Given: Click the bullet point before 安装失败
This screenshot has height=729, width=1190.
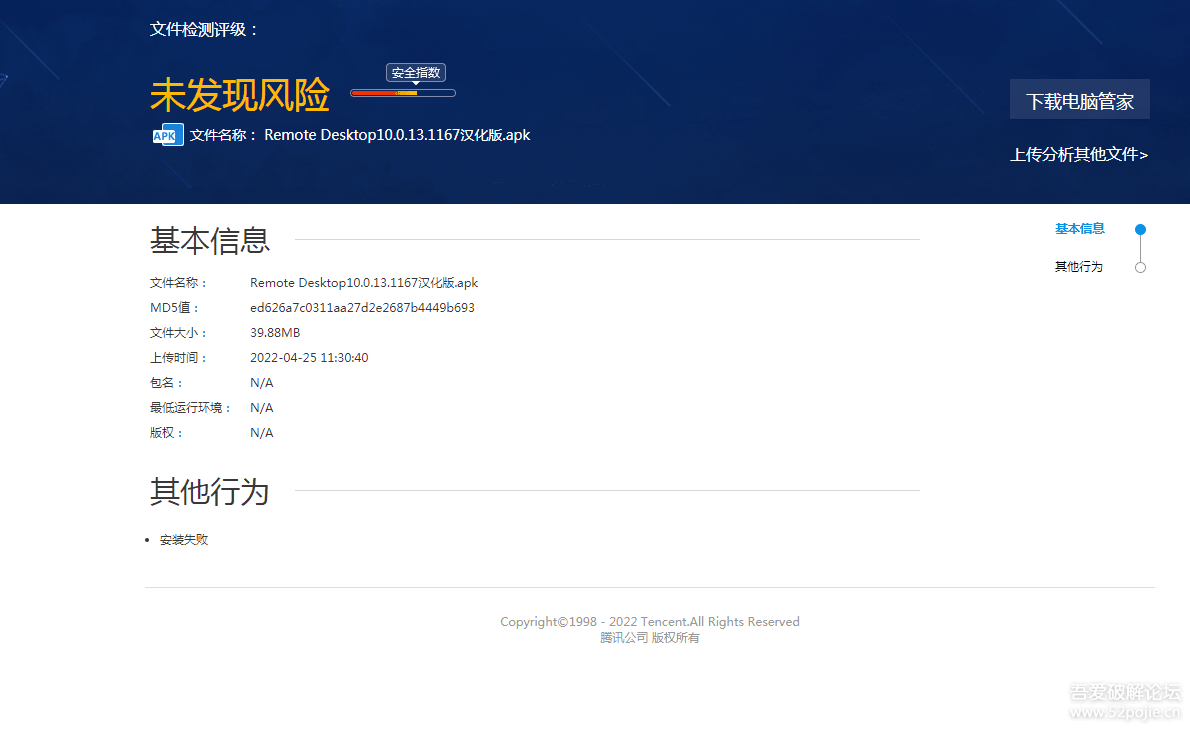Looking at the screenshot, I should 150,540.
